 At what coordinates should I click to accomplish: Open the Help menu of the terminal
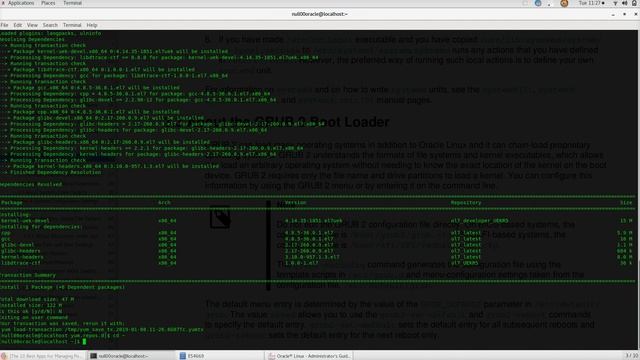click(92, 25)
